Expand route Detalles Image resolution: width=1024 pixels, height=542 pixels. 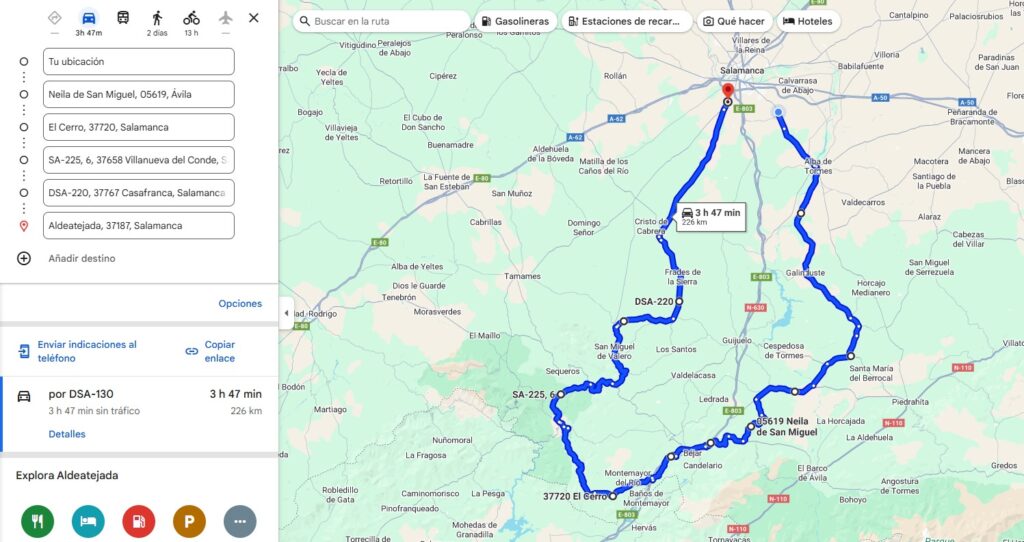click(67, 434)
